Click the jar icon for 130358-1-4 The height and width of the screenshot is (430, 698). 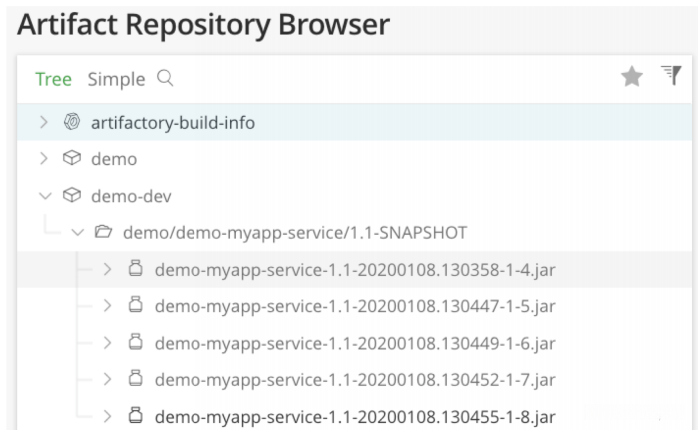point(136,269)
